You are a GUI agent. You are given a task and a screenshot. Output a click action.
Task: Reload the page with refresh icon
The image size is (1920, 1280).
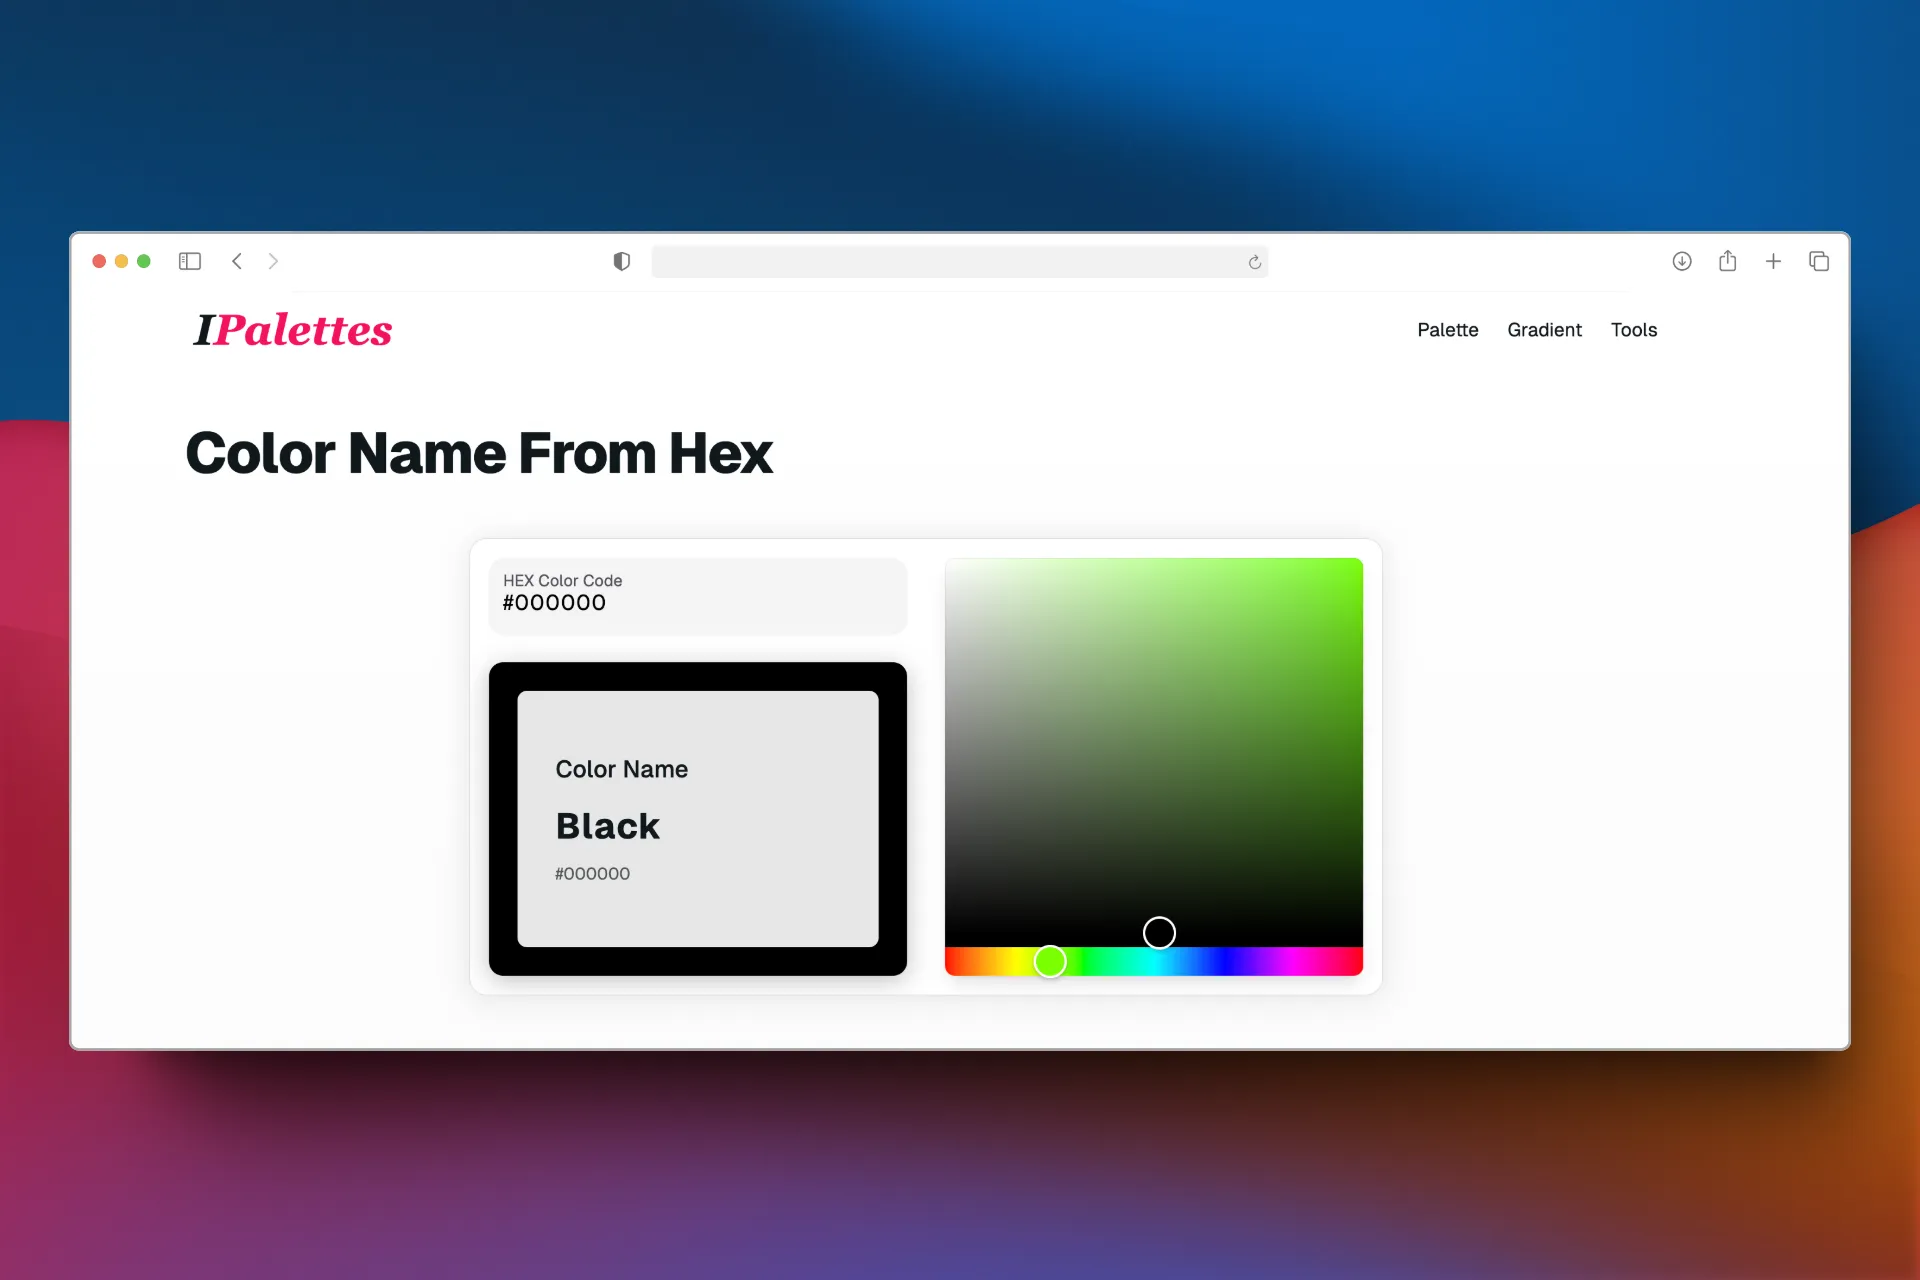pyautogui.click(x=1254, y=262)
